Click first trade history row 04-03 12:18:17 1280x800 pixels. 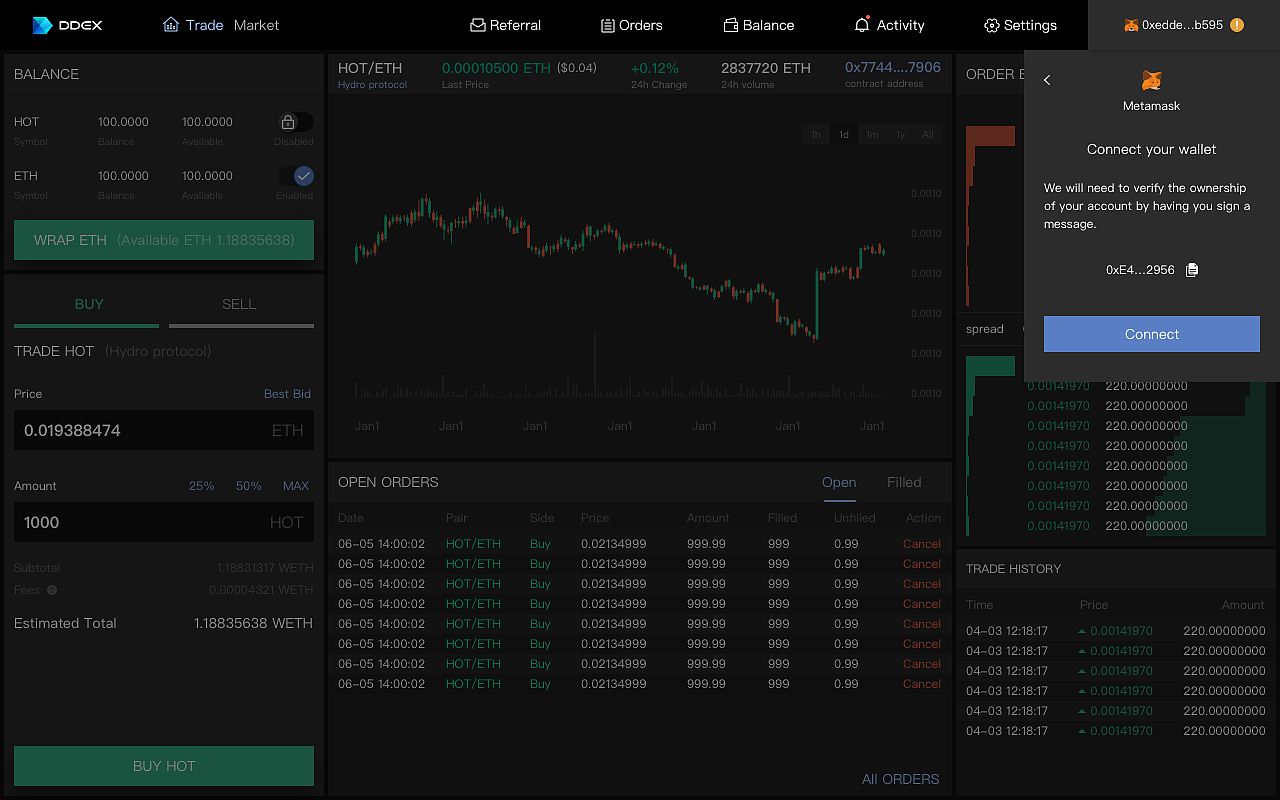pyautogui.click(x=1115, y=631)
